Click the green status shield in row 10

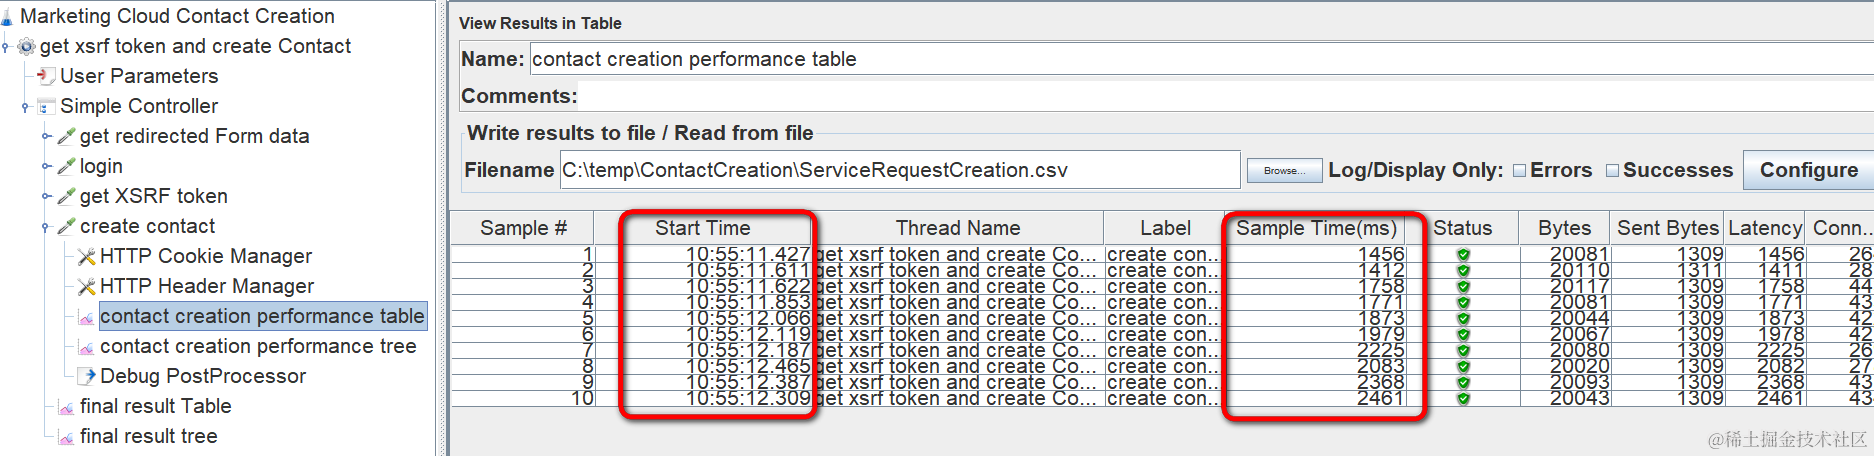(x=1463, y=399)
